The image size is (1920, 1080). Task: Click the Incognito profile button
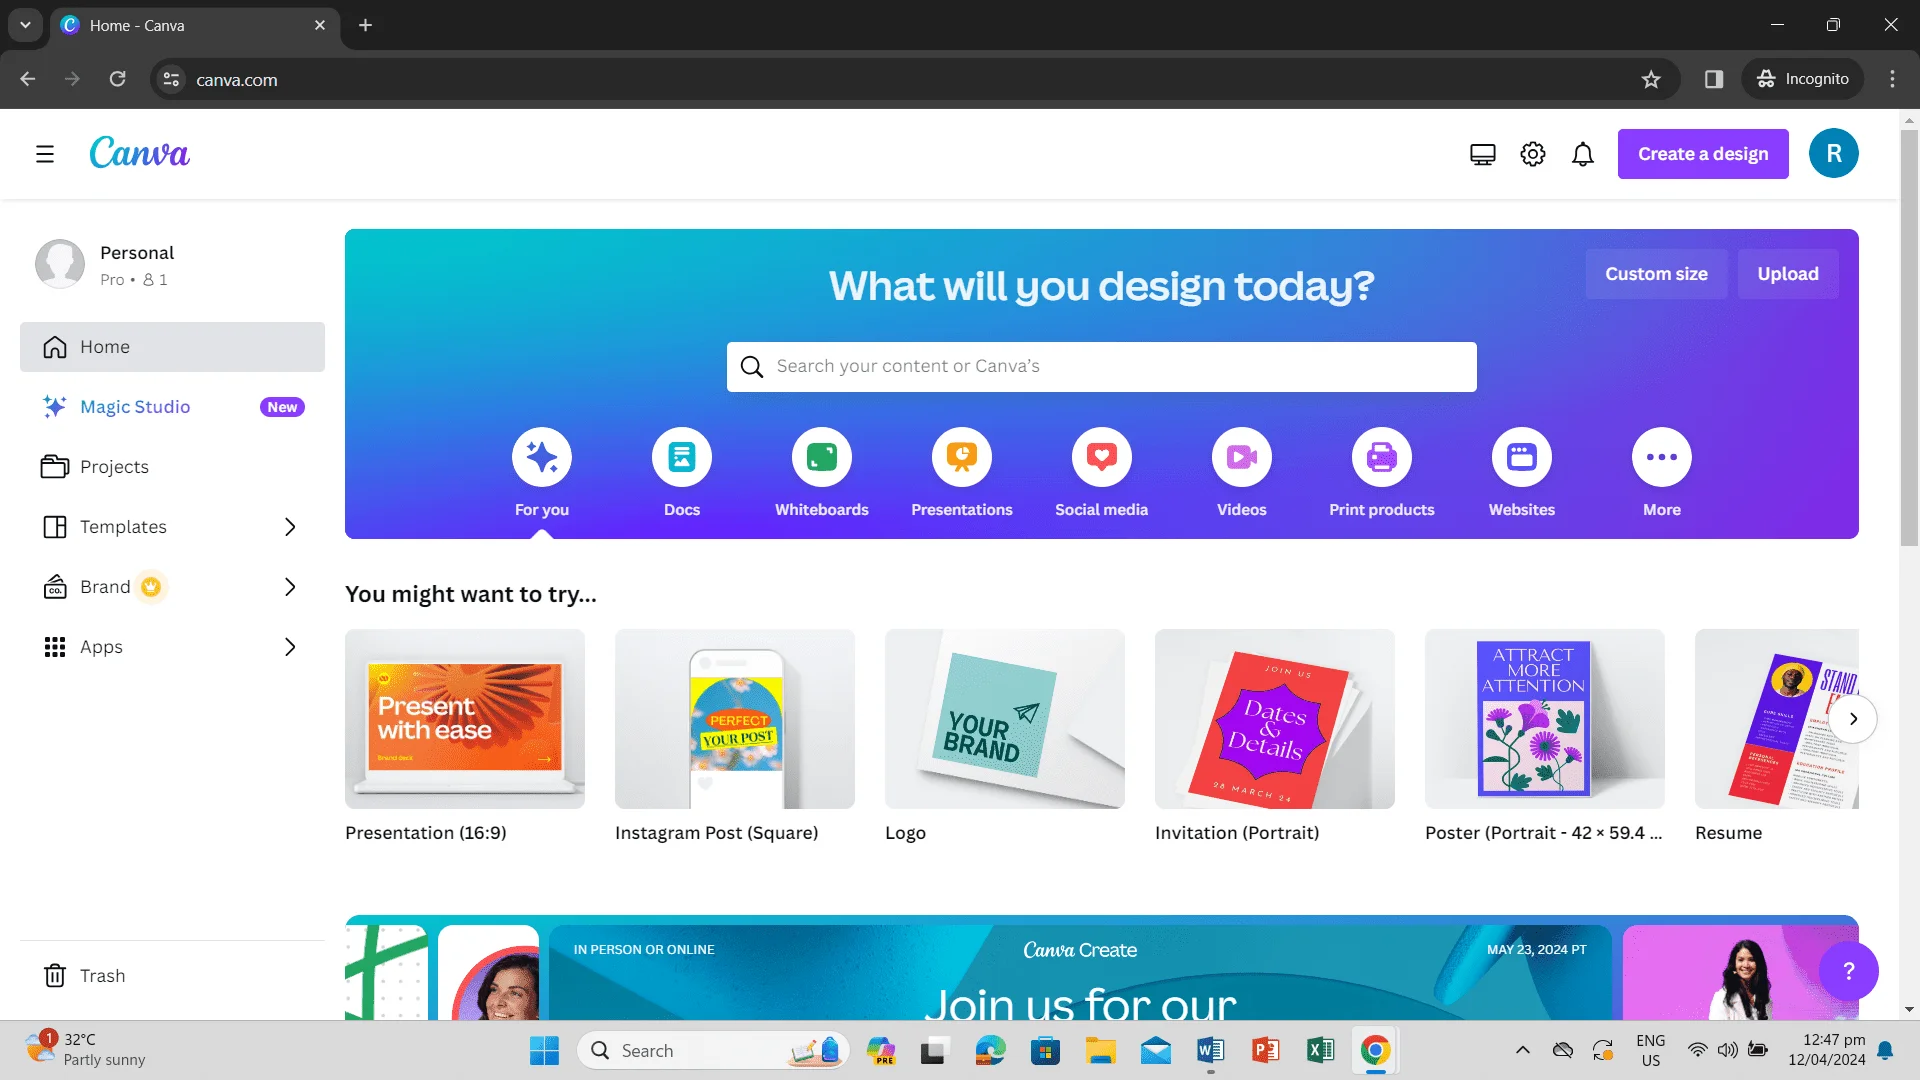(1803, 79)
